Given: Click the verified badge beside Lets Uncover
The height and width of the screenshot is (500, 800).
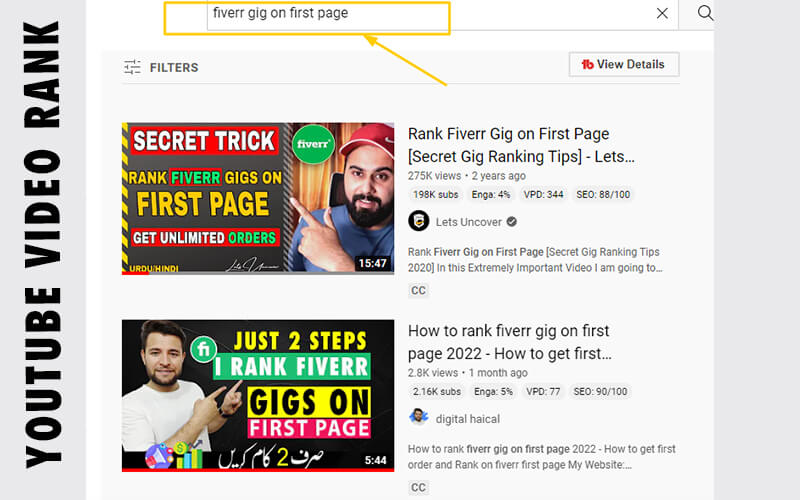Looking at the screenshot, I should 511,222.
